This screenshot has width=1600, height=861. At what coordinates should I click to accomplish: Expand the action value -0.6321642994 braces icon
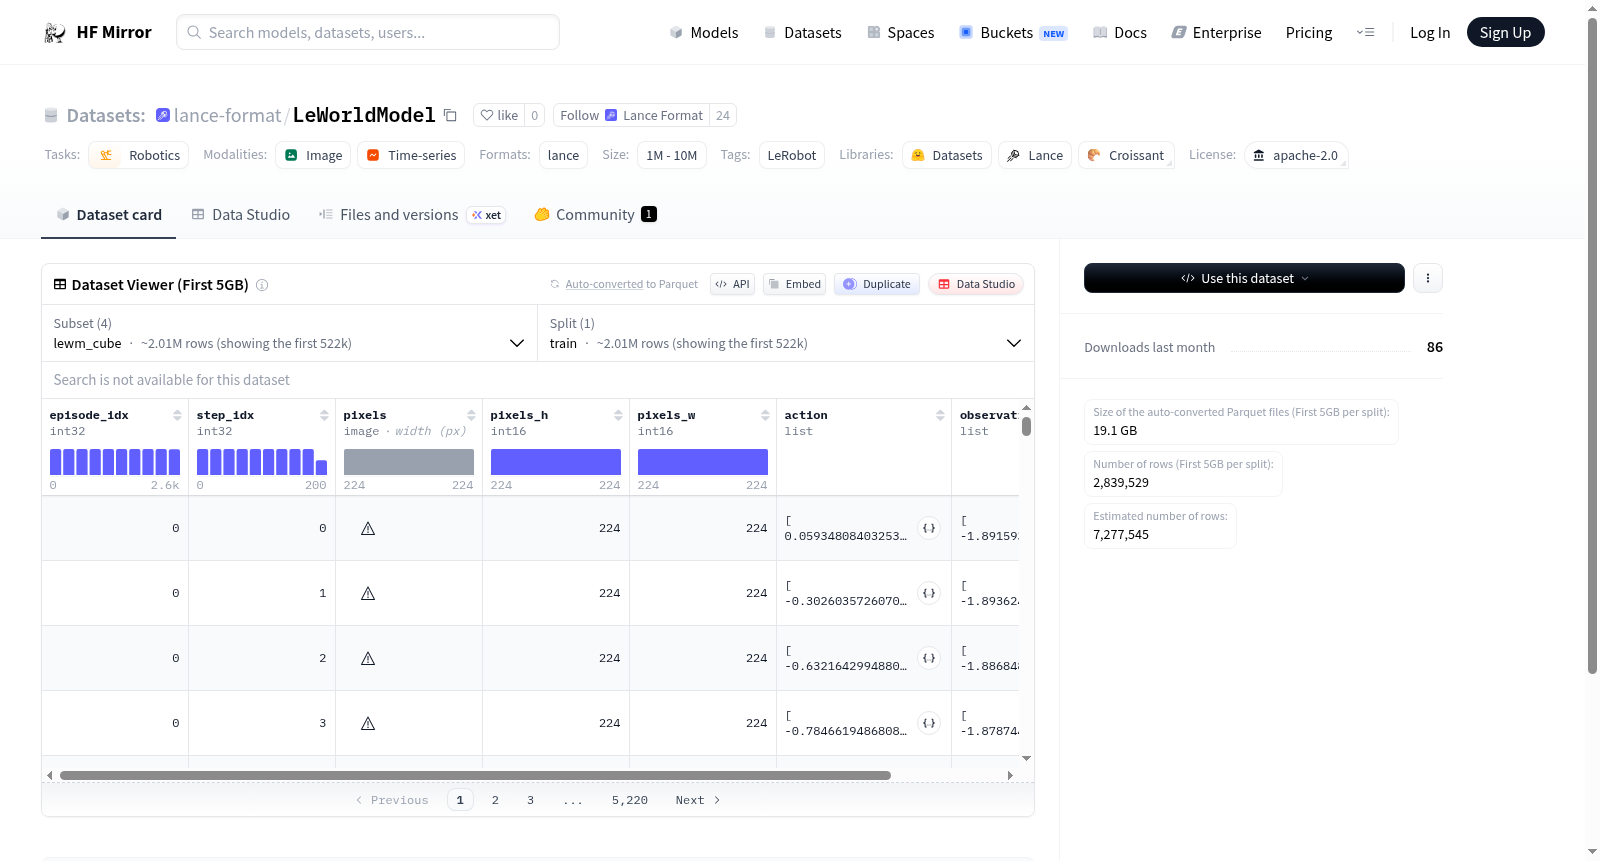tap(929, 658)
